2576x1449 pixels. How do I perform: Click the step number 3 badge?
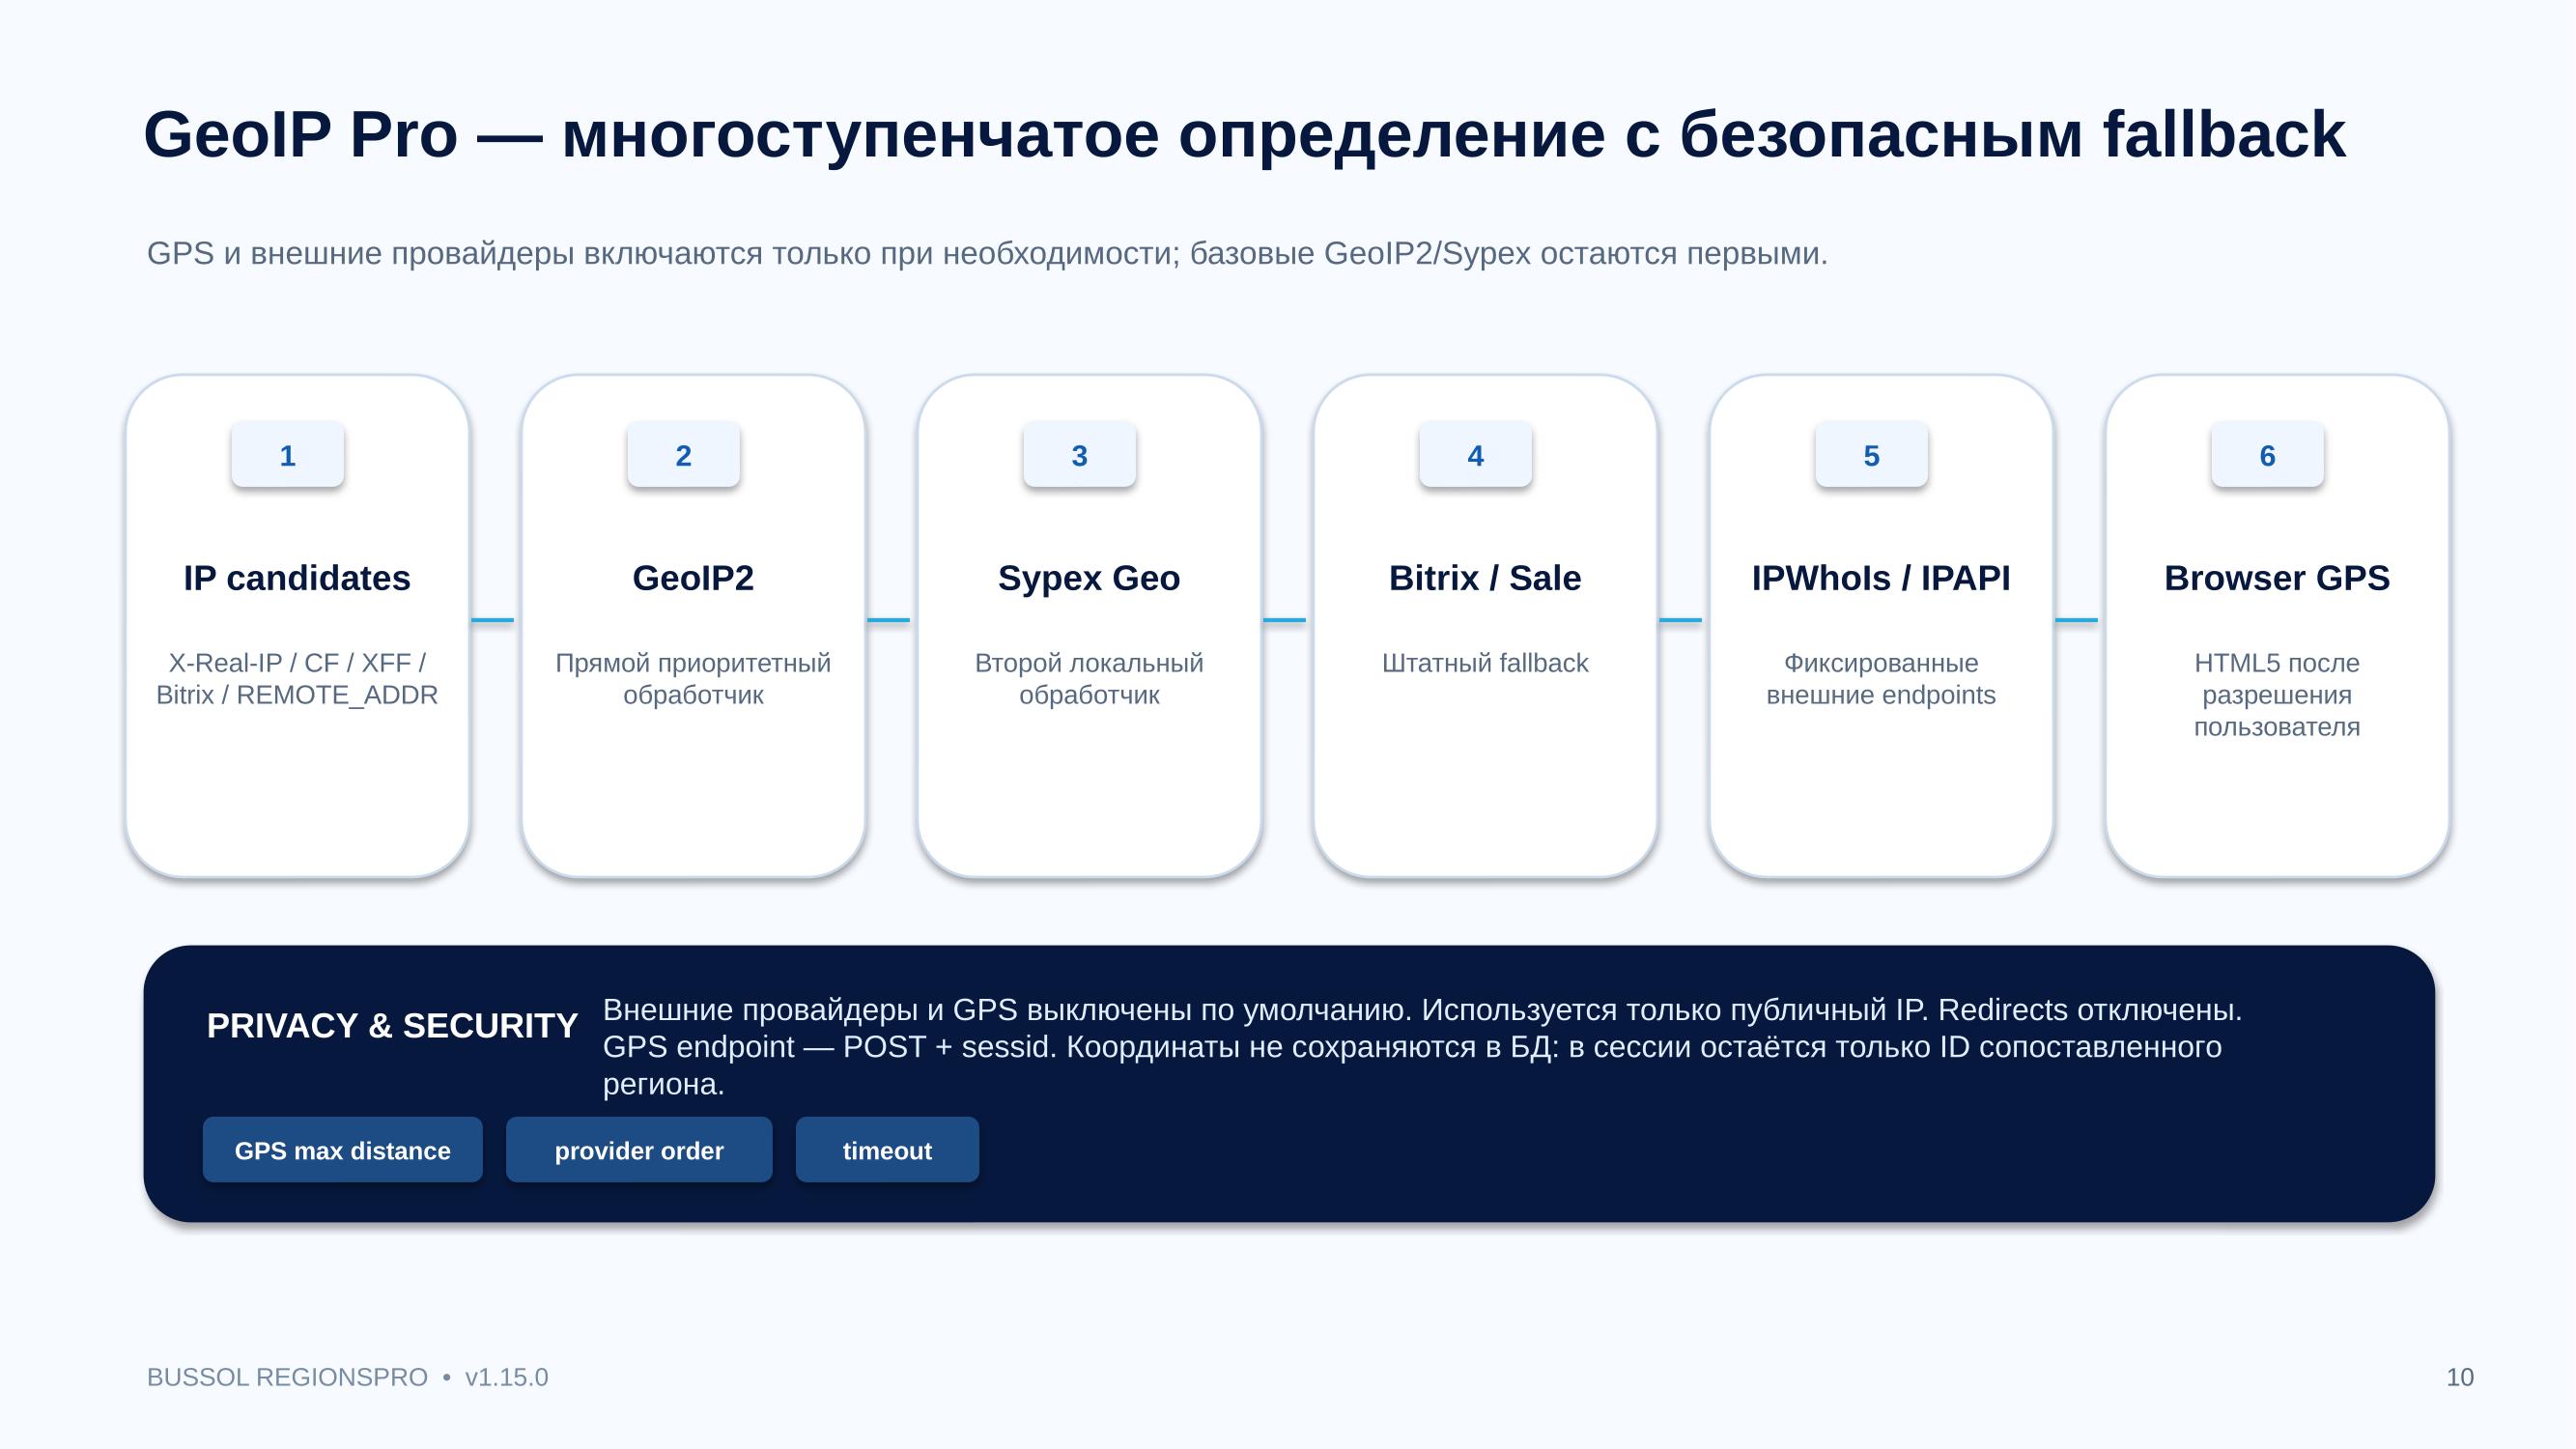tap(1079, 455)
